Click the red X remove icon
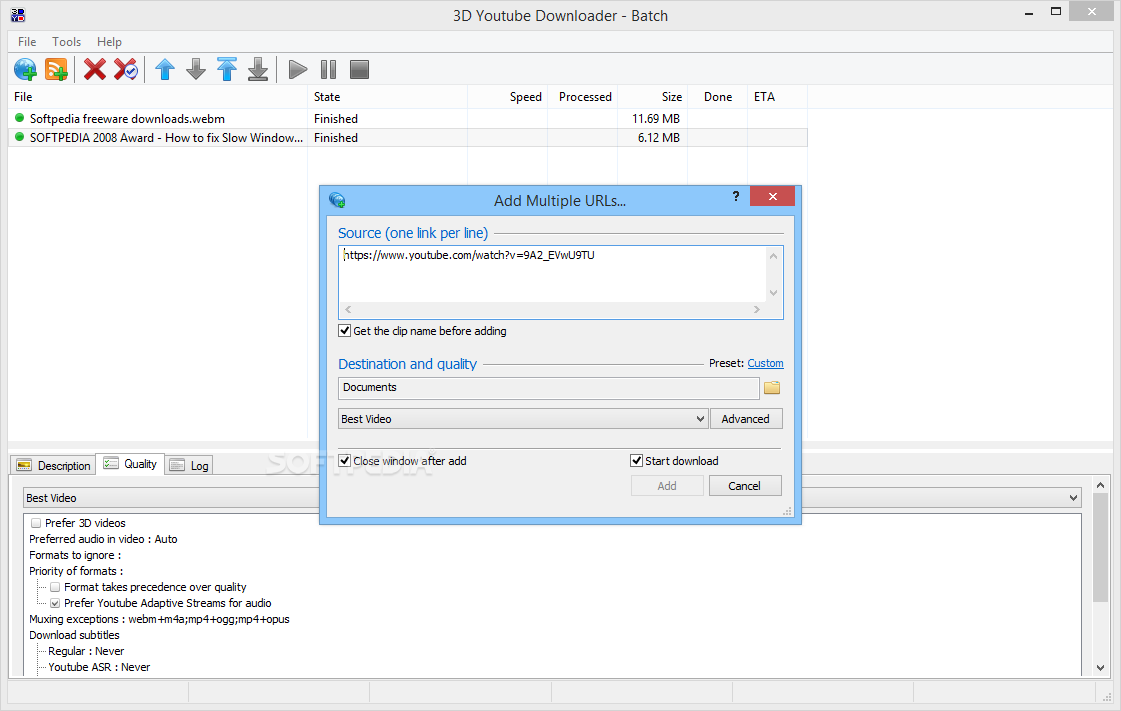Image resolution: width=1121 pixels, height=711 pixels. tap(94, 69)
